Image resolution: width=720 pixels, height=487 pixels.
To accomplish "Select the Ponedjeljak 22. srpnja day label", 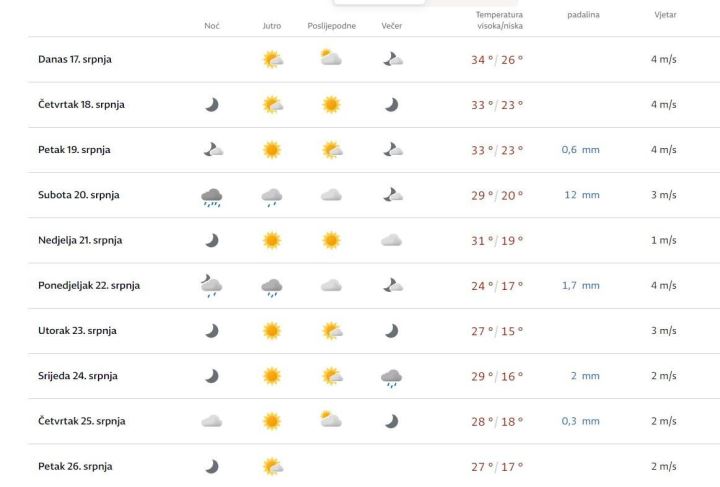I will pos(89,285).
